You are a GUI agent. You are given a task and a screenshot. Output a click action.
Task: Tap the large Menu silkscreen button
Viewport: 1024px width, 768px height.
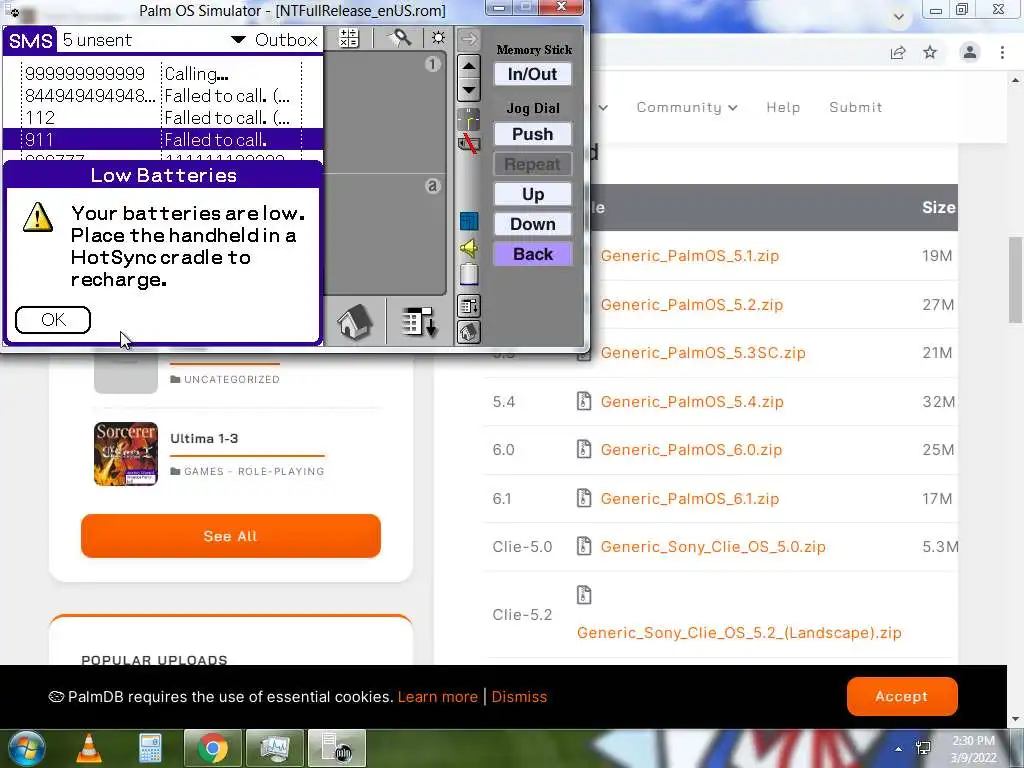pos(418,321)
